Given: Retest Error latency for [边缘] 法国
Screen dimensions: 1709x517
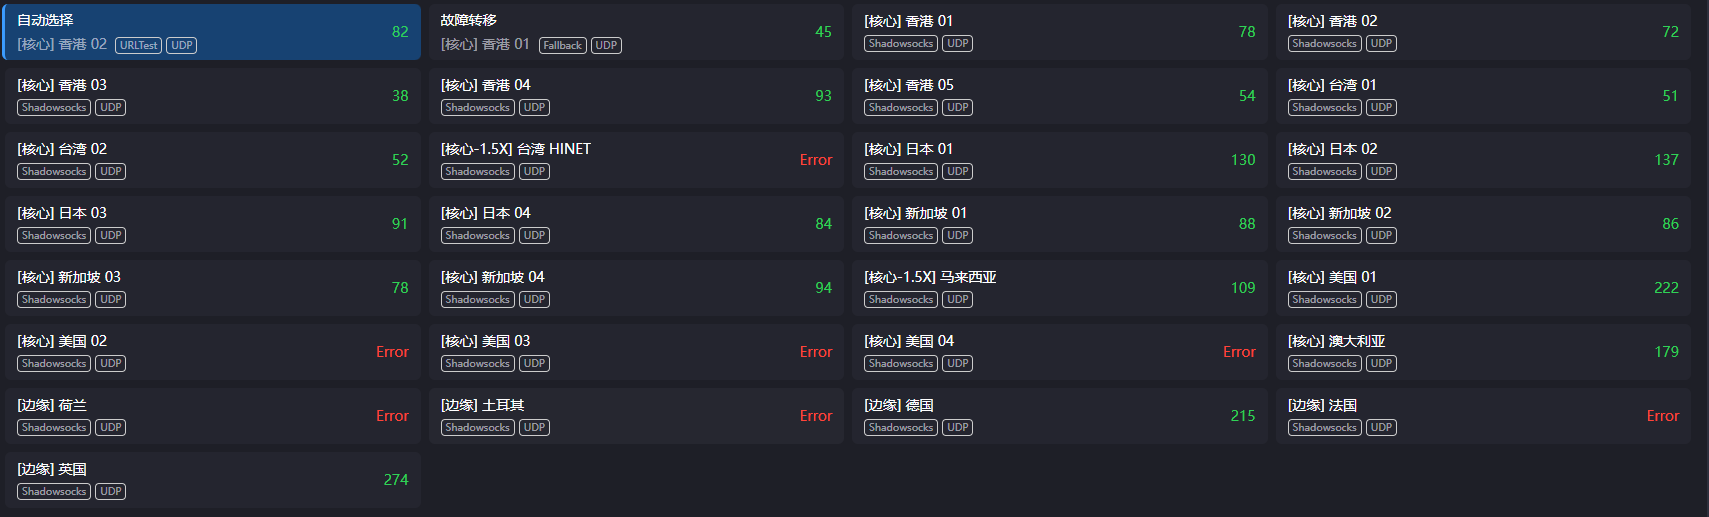Looking at the screenshot, I should [1663, 416].
